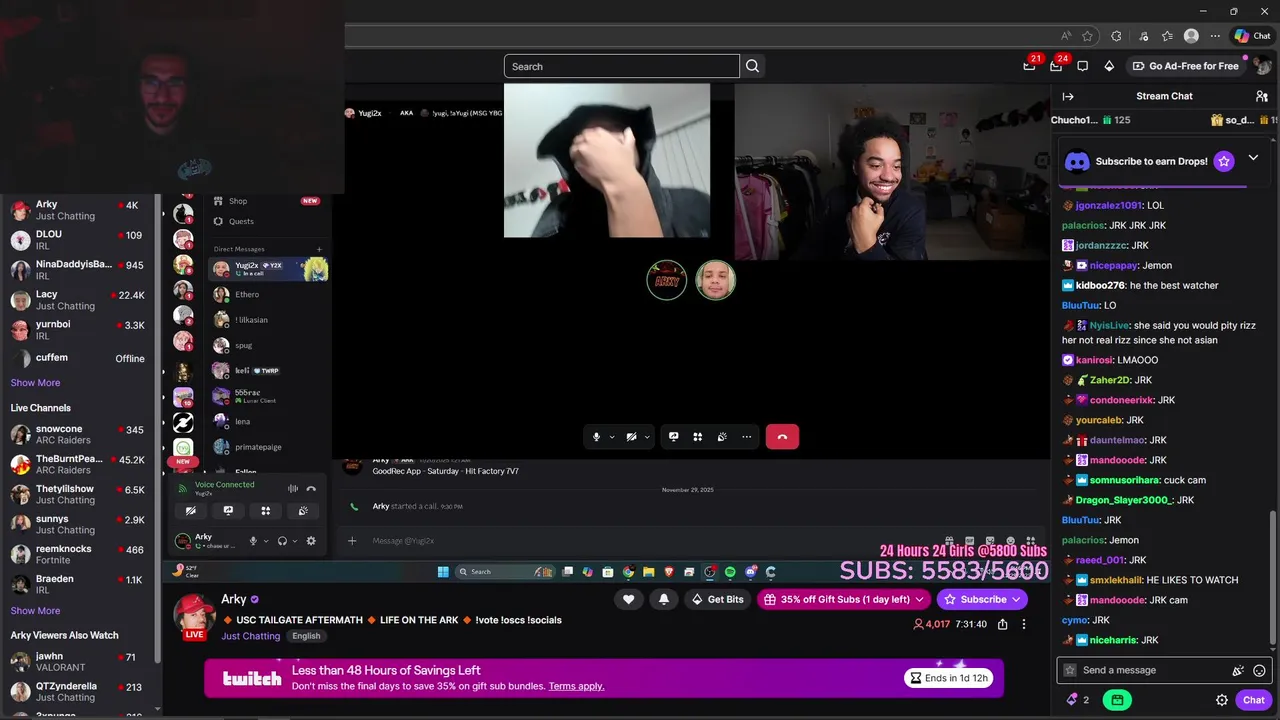
Task: Toggle Discord user panel headphones deafen
Action: click(x=282, y=541)
